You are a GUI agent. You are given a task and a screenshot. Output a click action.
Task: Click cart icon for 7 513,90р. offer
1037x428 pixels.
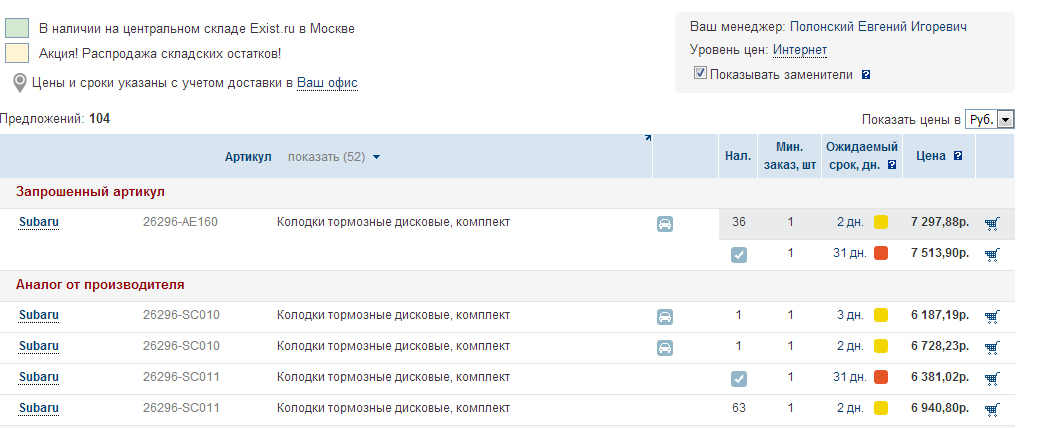[991, 254]
